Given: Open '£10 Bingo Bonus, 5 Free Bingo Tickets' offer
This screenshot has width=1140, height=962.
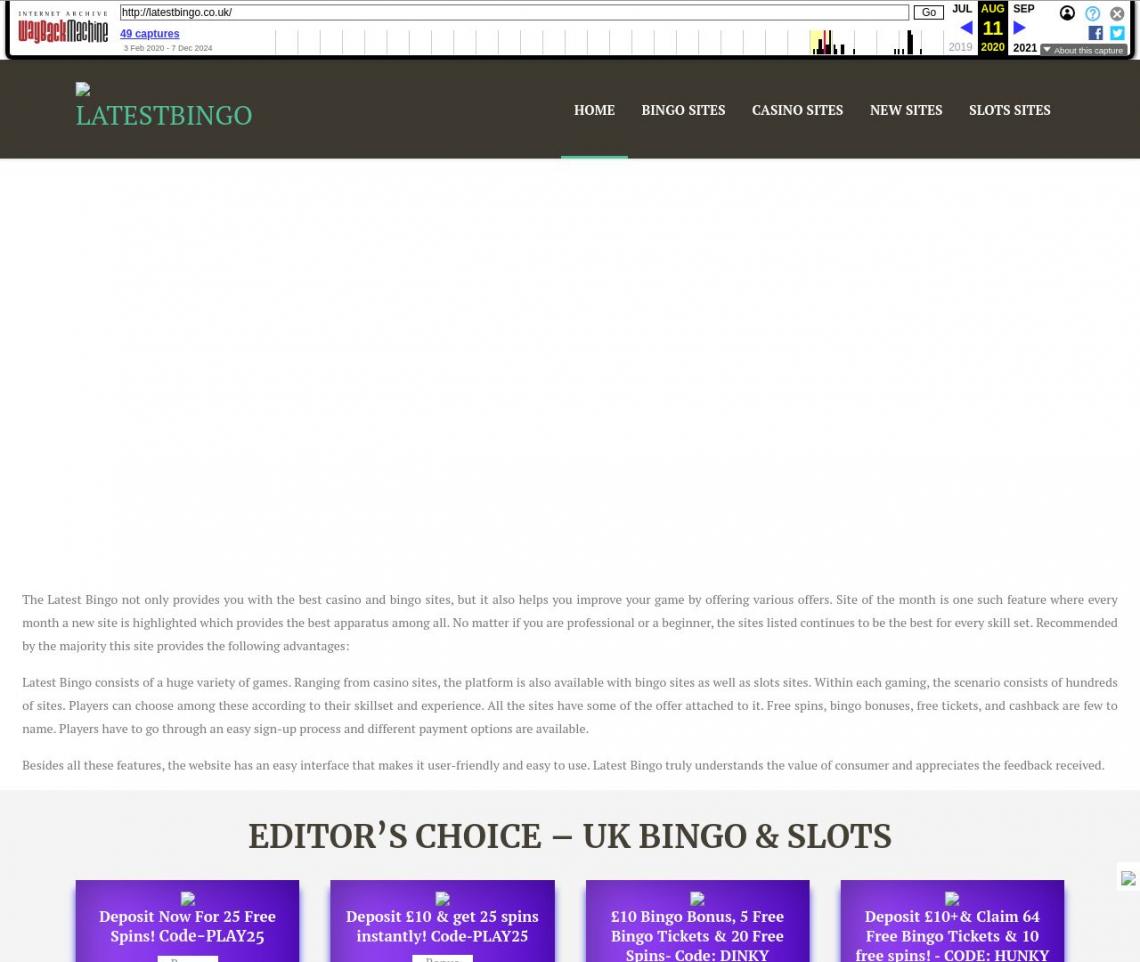Looking at the screenshot, I should tap(697, 936).
